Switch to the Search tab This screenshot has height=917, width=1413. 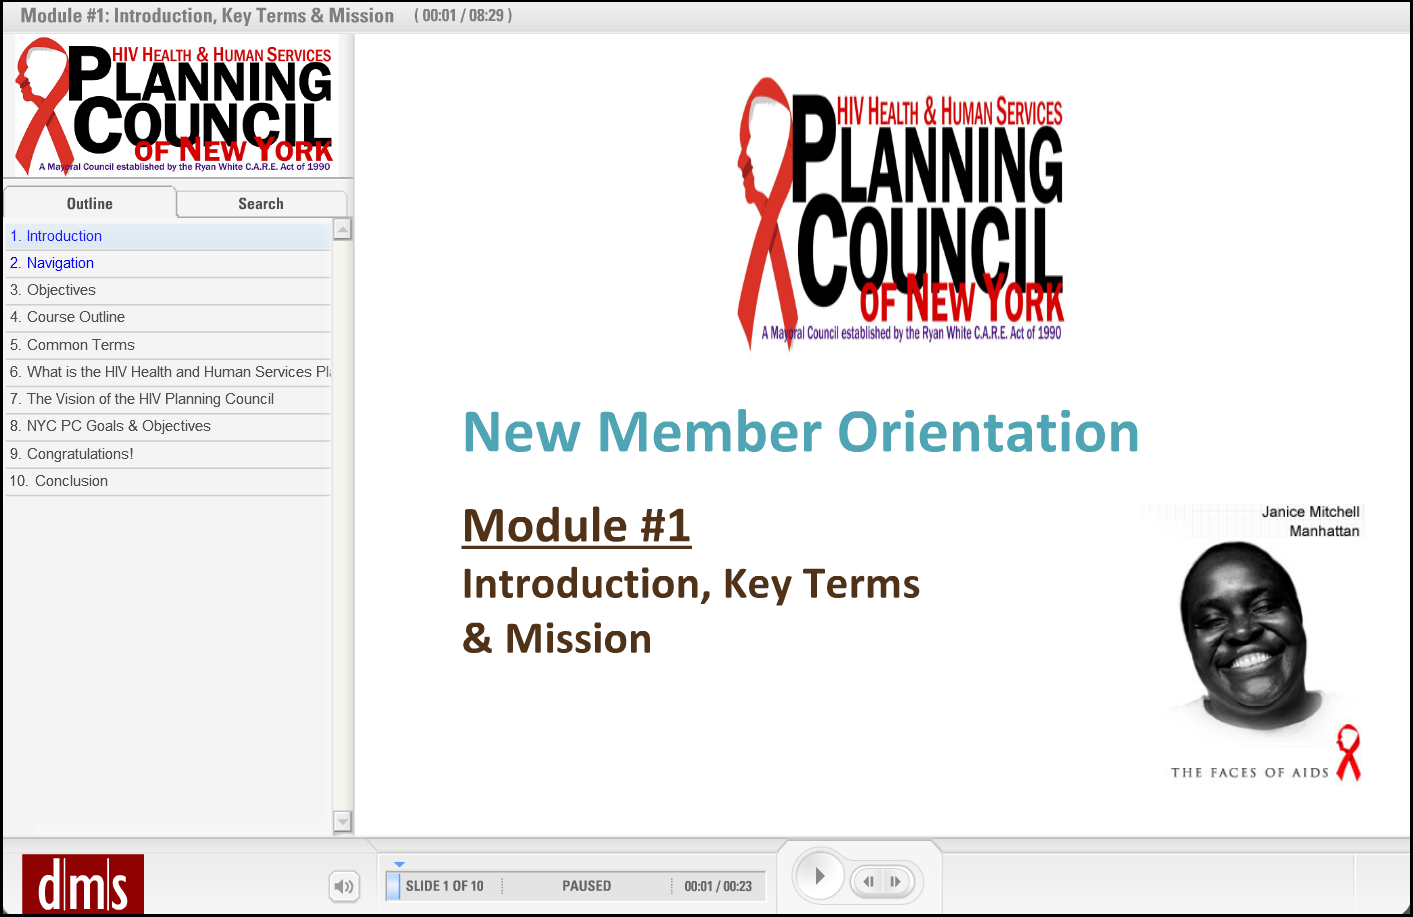point(261,204)
